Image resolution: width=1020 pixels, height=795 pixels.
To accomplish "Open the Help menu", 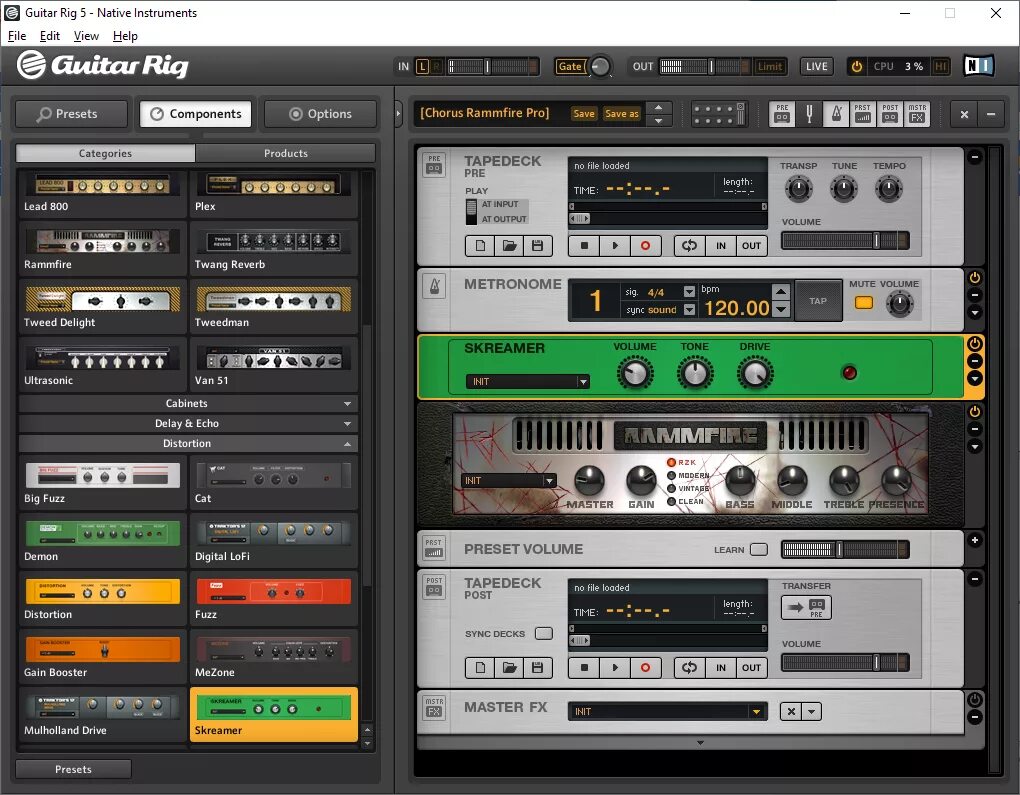I will click(x=125, y=36).
